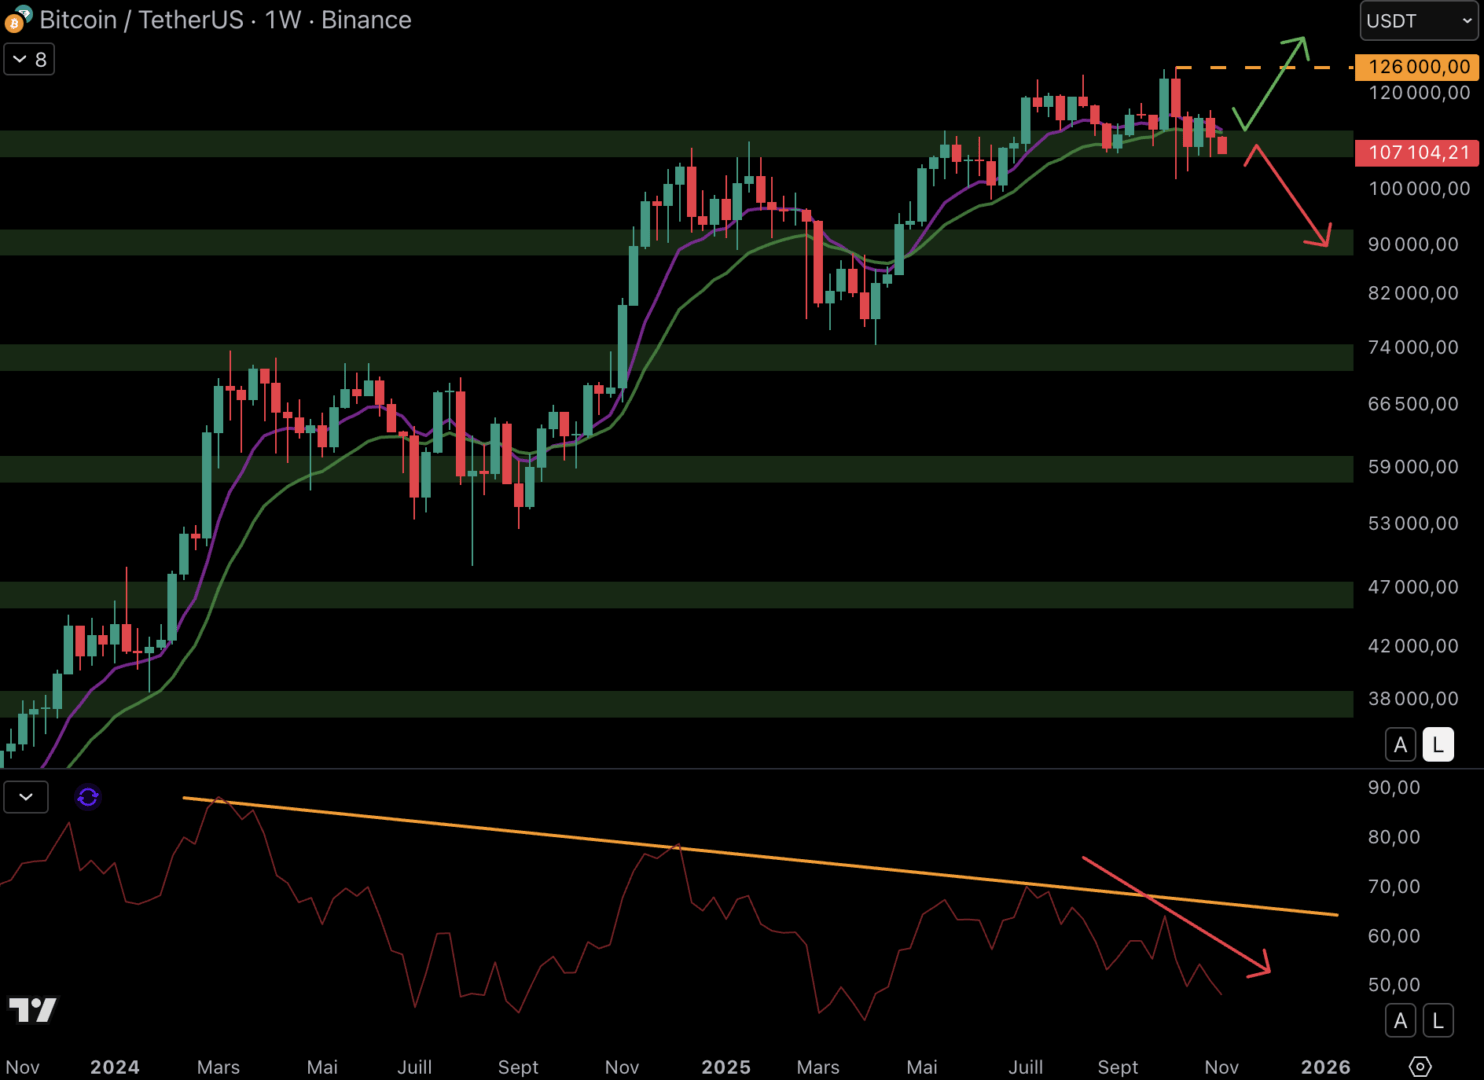
Task: Expand the indicator pane legend chevron
Action: pos(26,797)
